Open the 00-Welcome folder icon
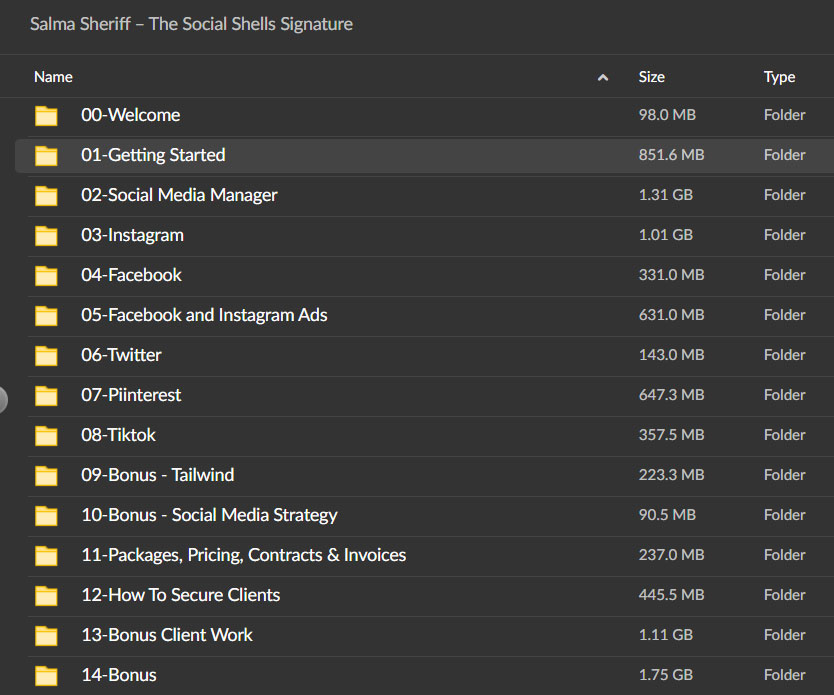This screenshot has width=834, height=695. click(46, 115)
